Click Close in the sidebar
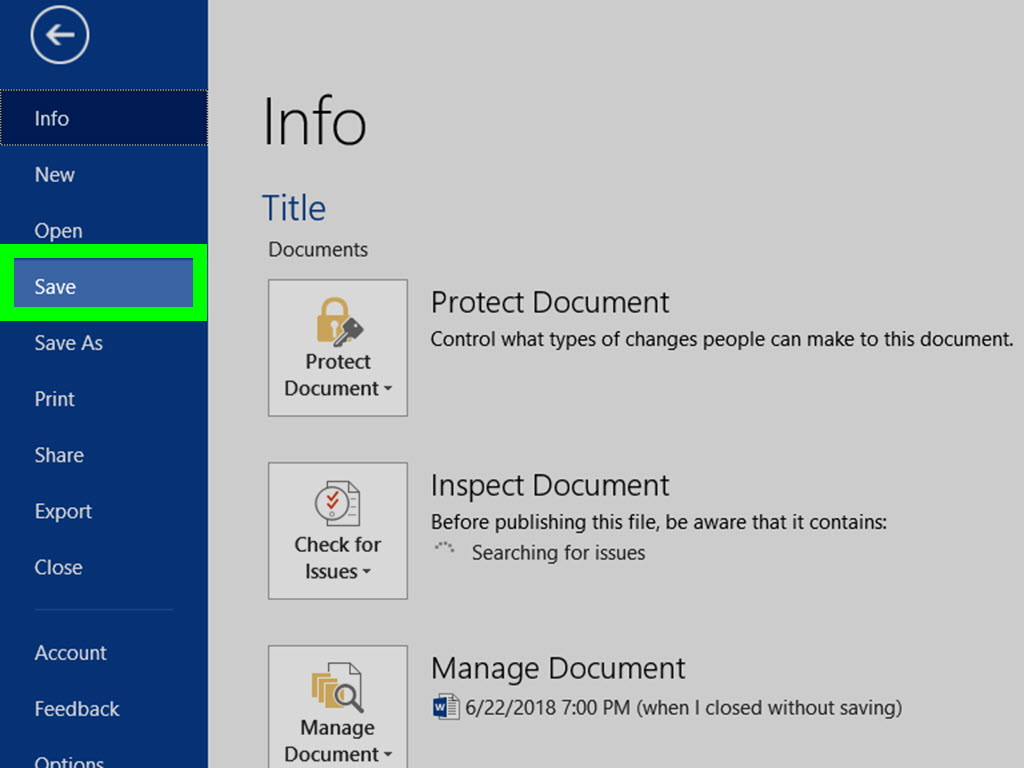This screenshot has height=768, width=1024. pos(104,568)
